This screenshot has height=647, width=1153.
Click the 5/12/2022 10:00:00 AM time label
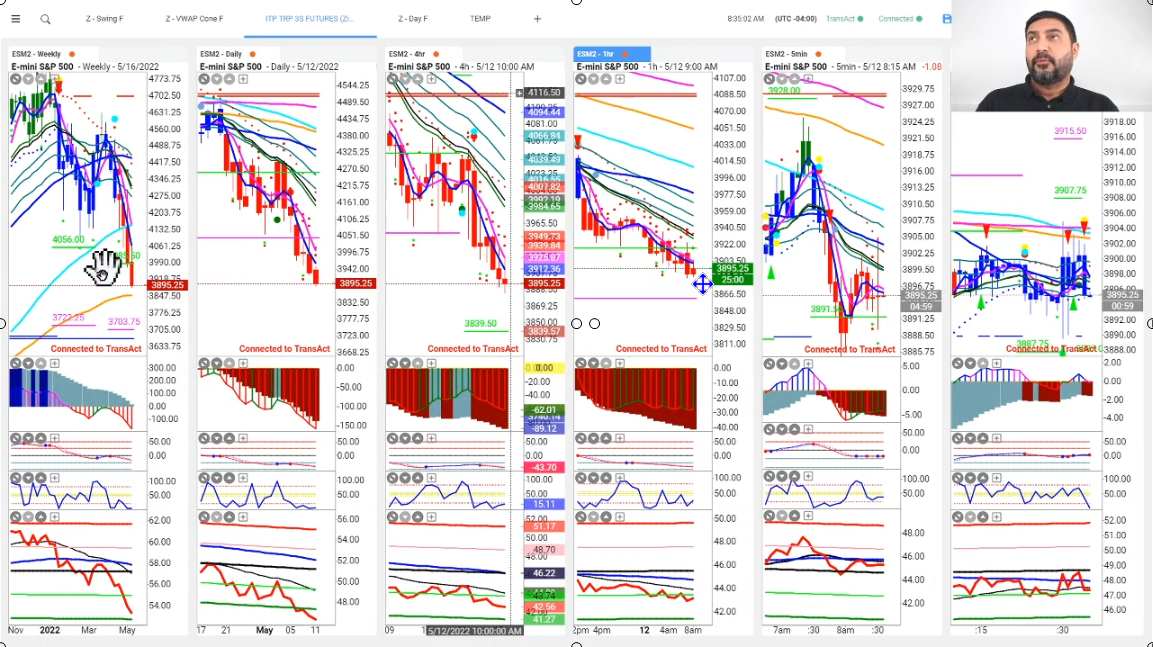point(474,631)
